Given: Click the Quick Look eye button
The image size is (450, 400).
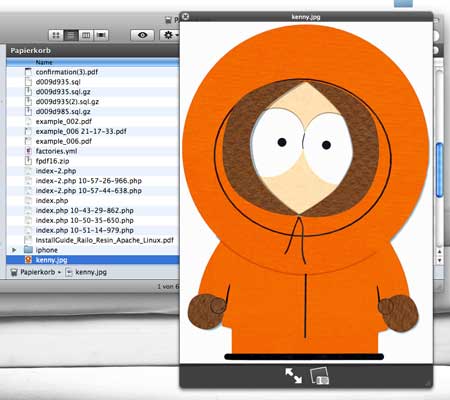Looking at the screenshot, I should (x=142, y=35).
